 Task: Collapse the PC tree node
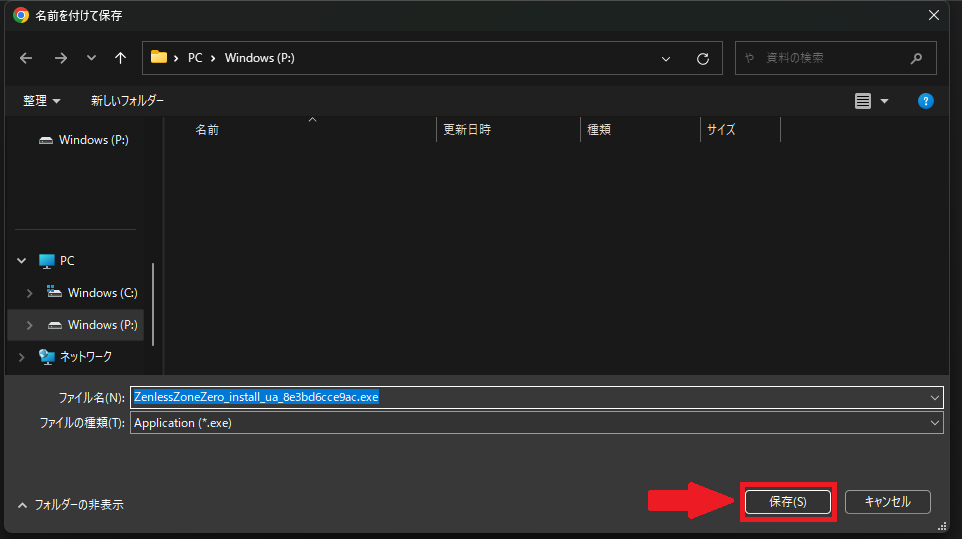tap(21, 261)
